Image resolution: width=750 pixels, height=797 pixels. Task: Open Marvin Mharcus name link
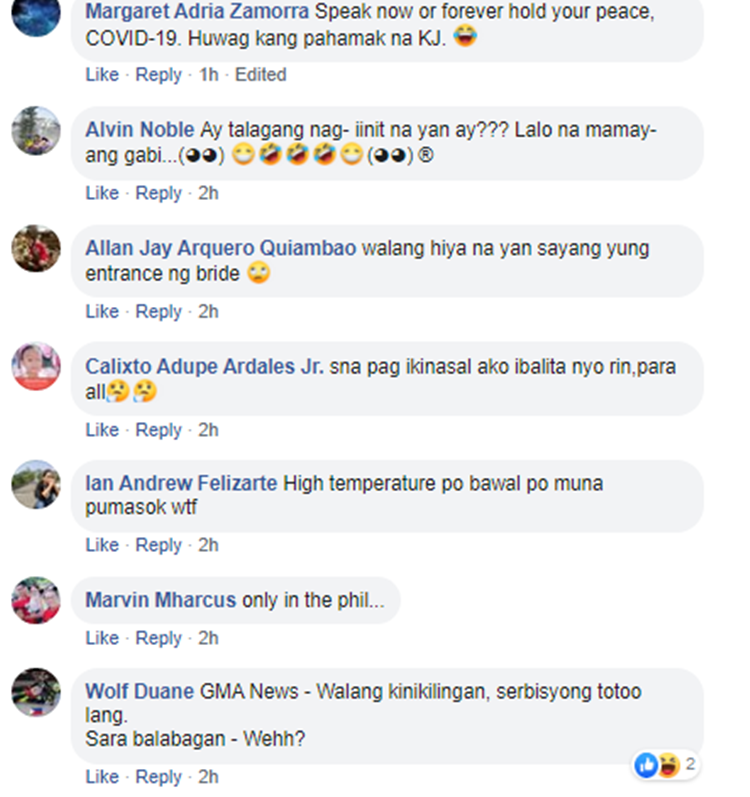click(x=161, y=600)
